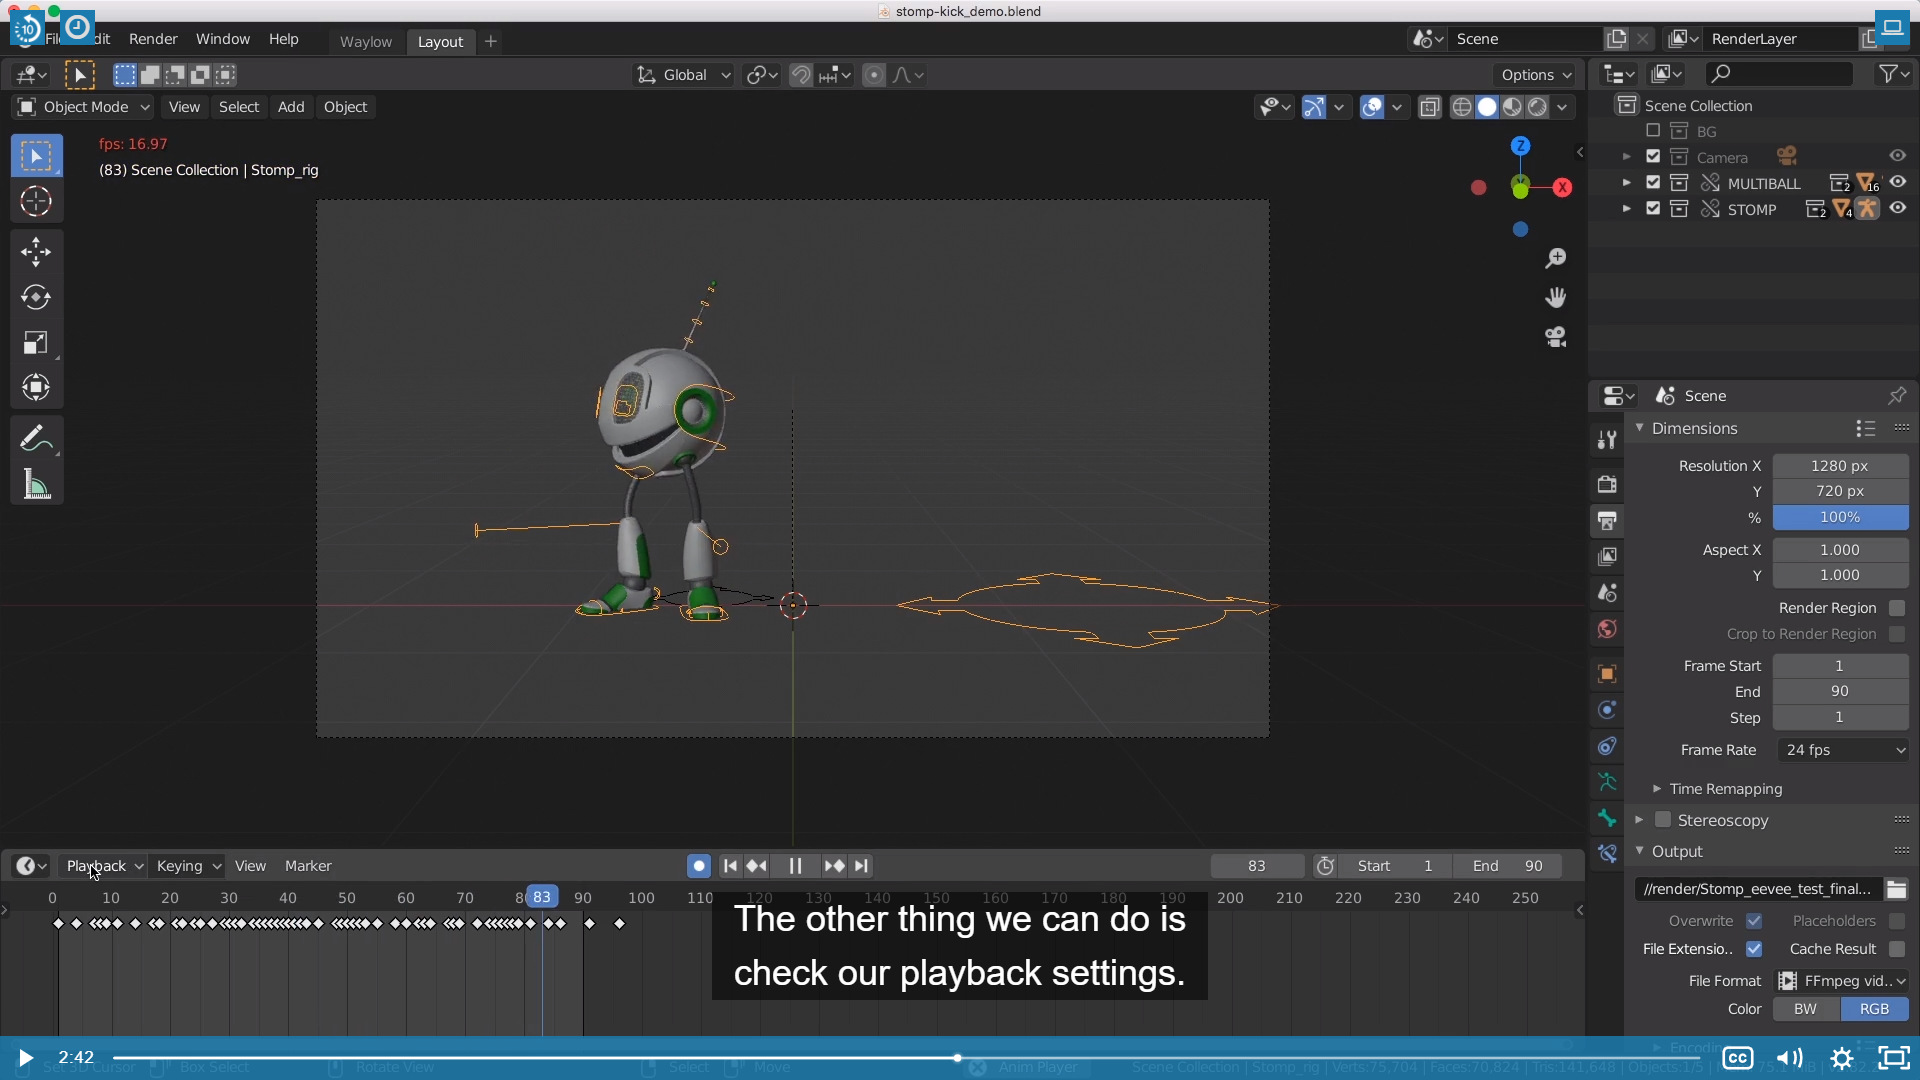The height and width of the screenshot is (1080, 1920).
Task: Select the RGB color button
Action: 1874,1009
